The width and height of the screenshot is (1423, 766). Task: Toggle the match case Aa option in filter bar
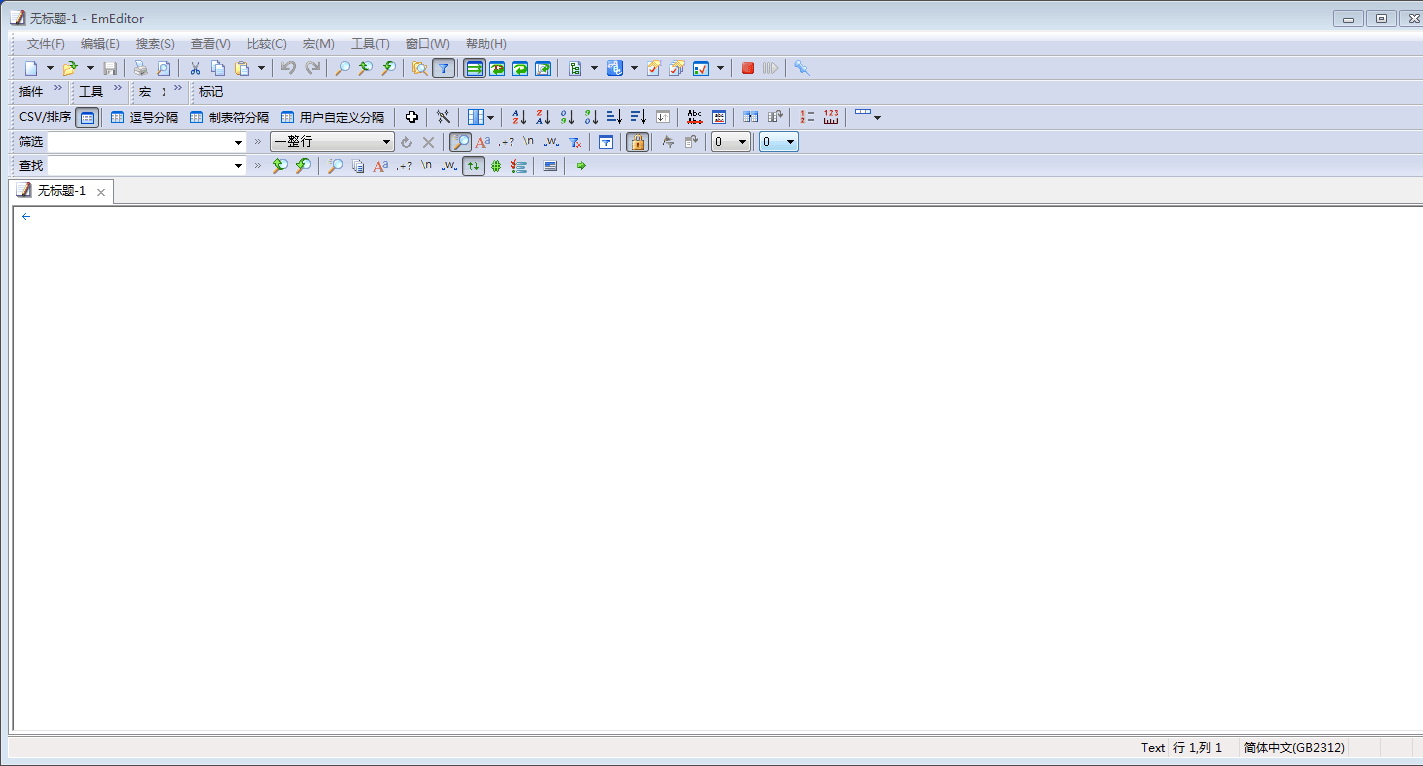[482, 141]
